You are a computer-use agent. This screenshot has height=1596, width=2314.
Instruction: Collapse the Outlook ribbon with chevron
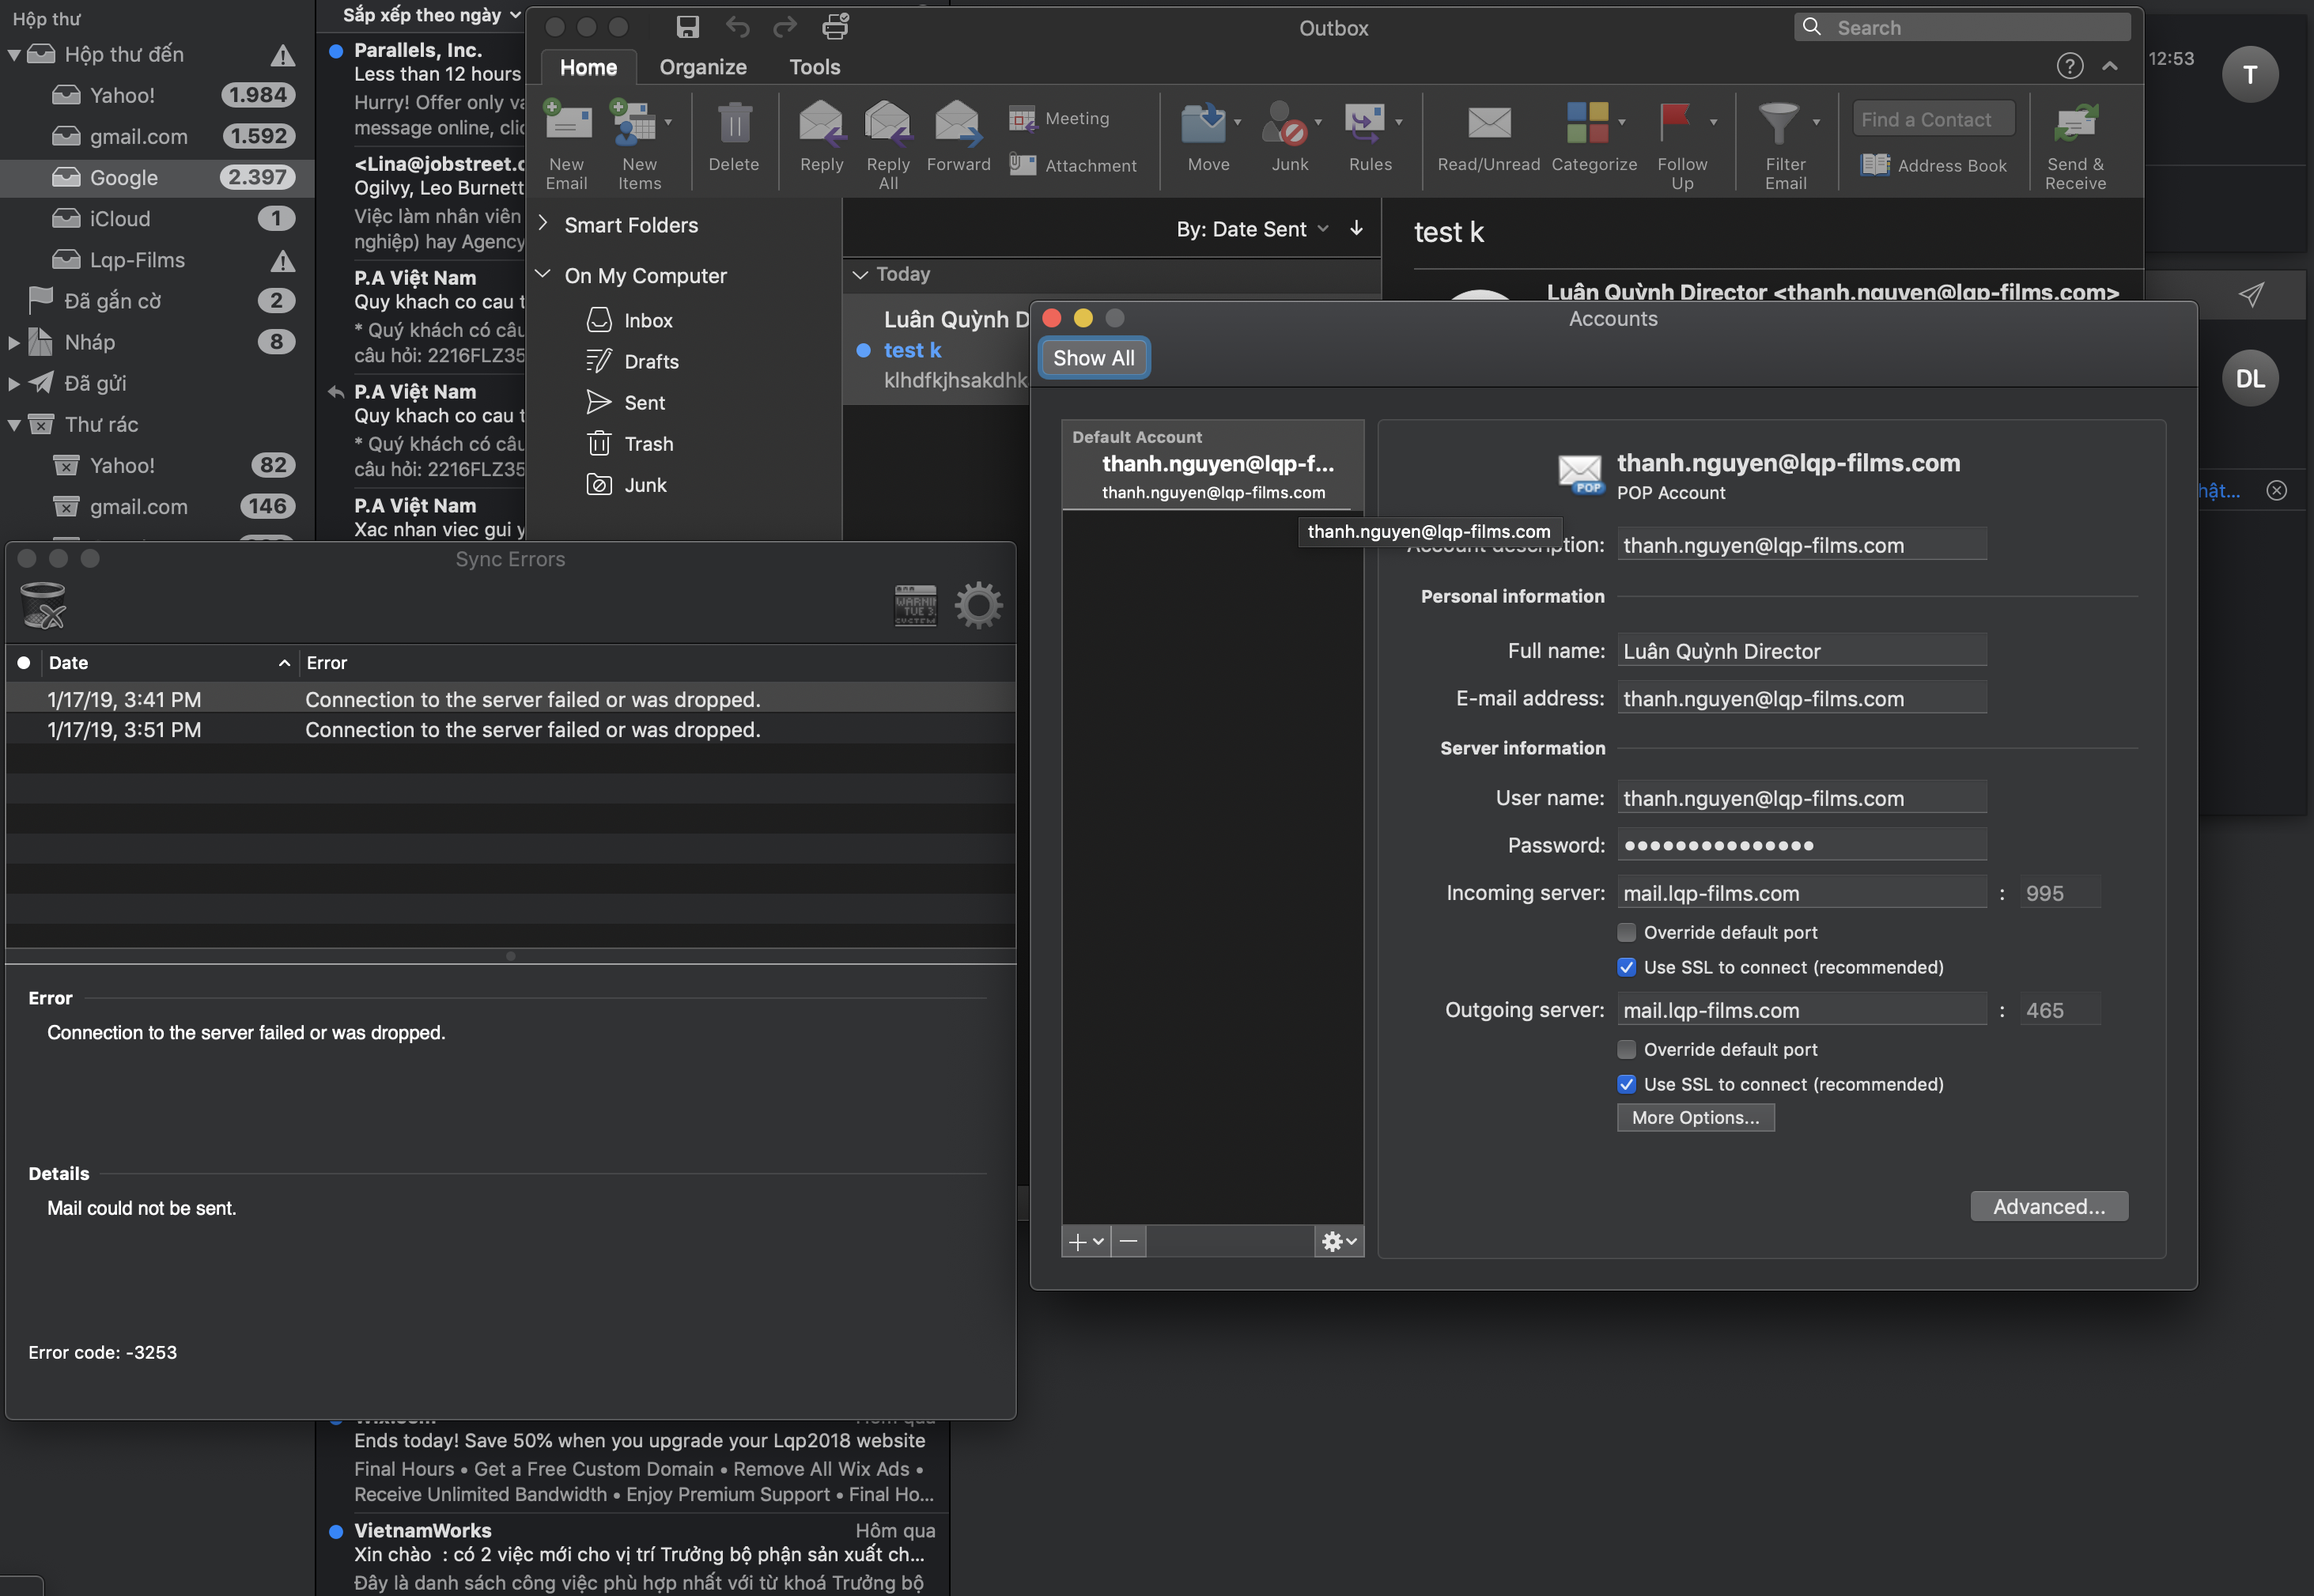coord(2110,66)
